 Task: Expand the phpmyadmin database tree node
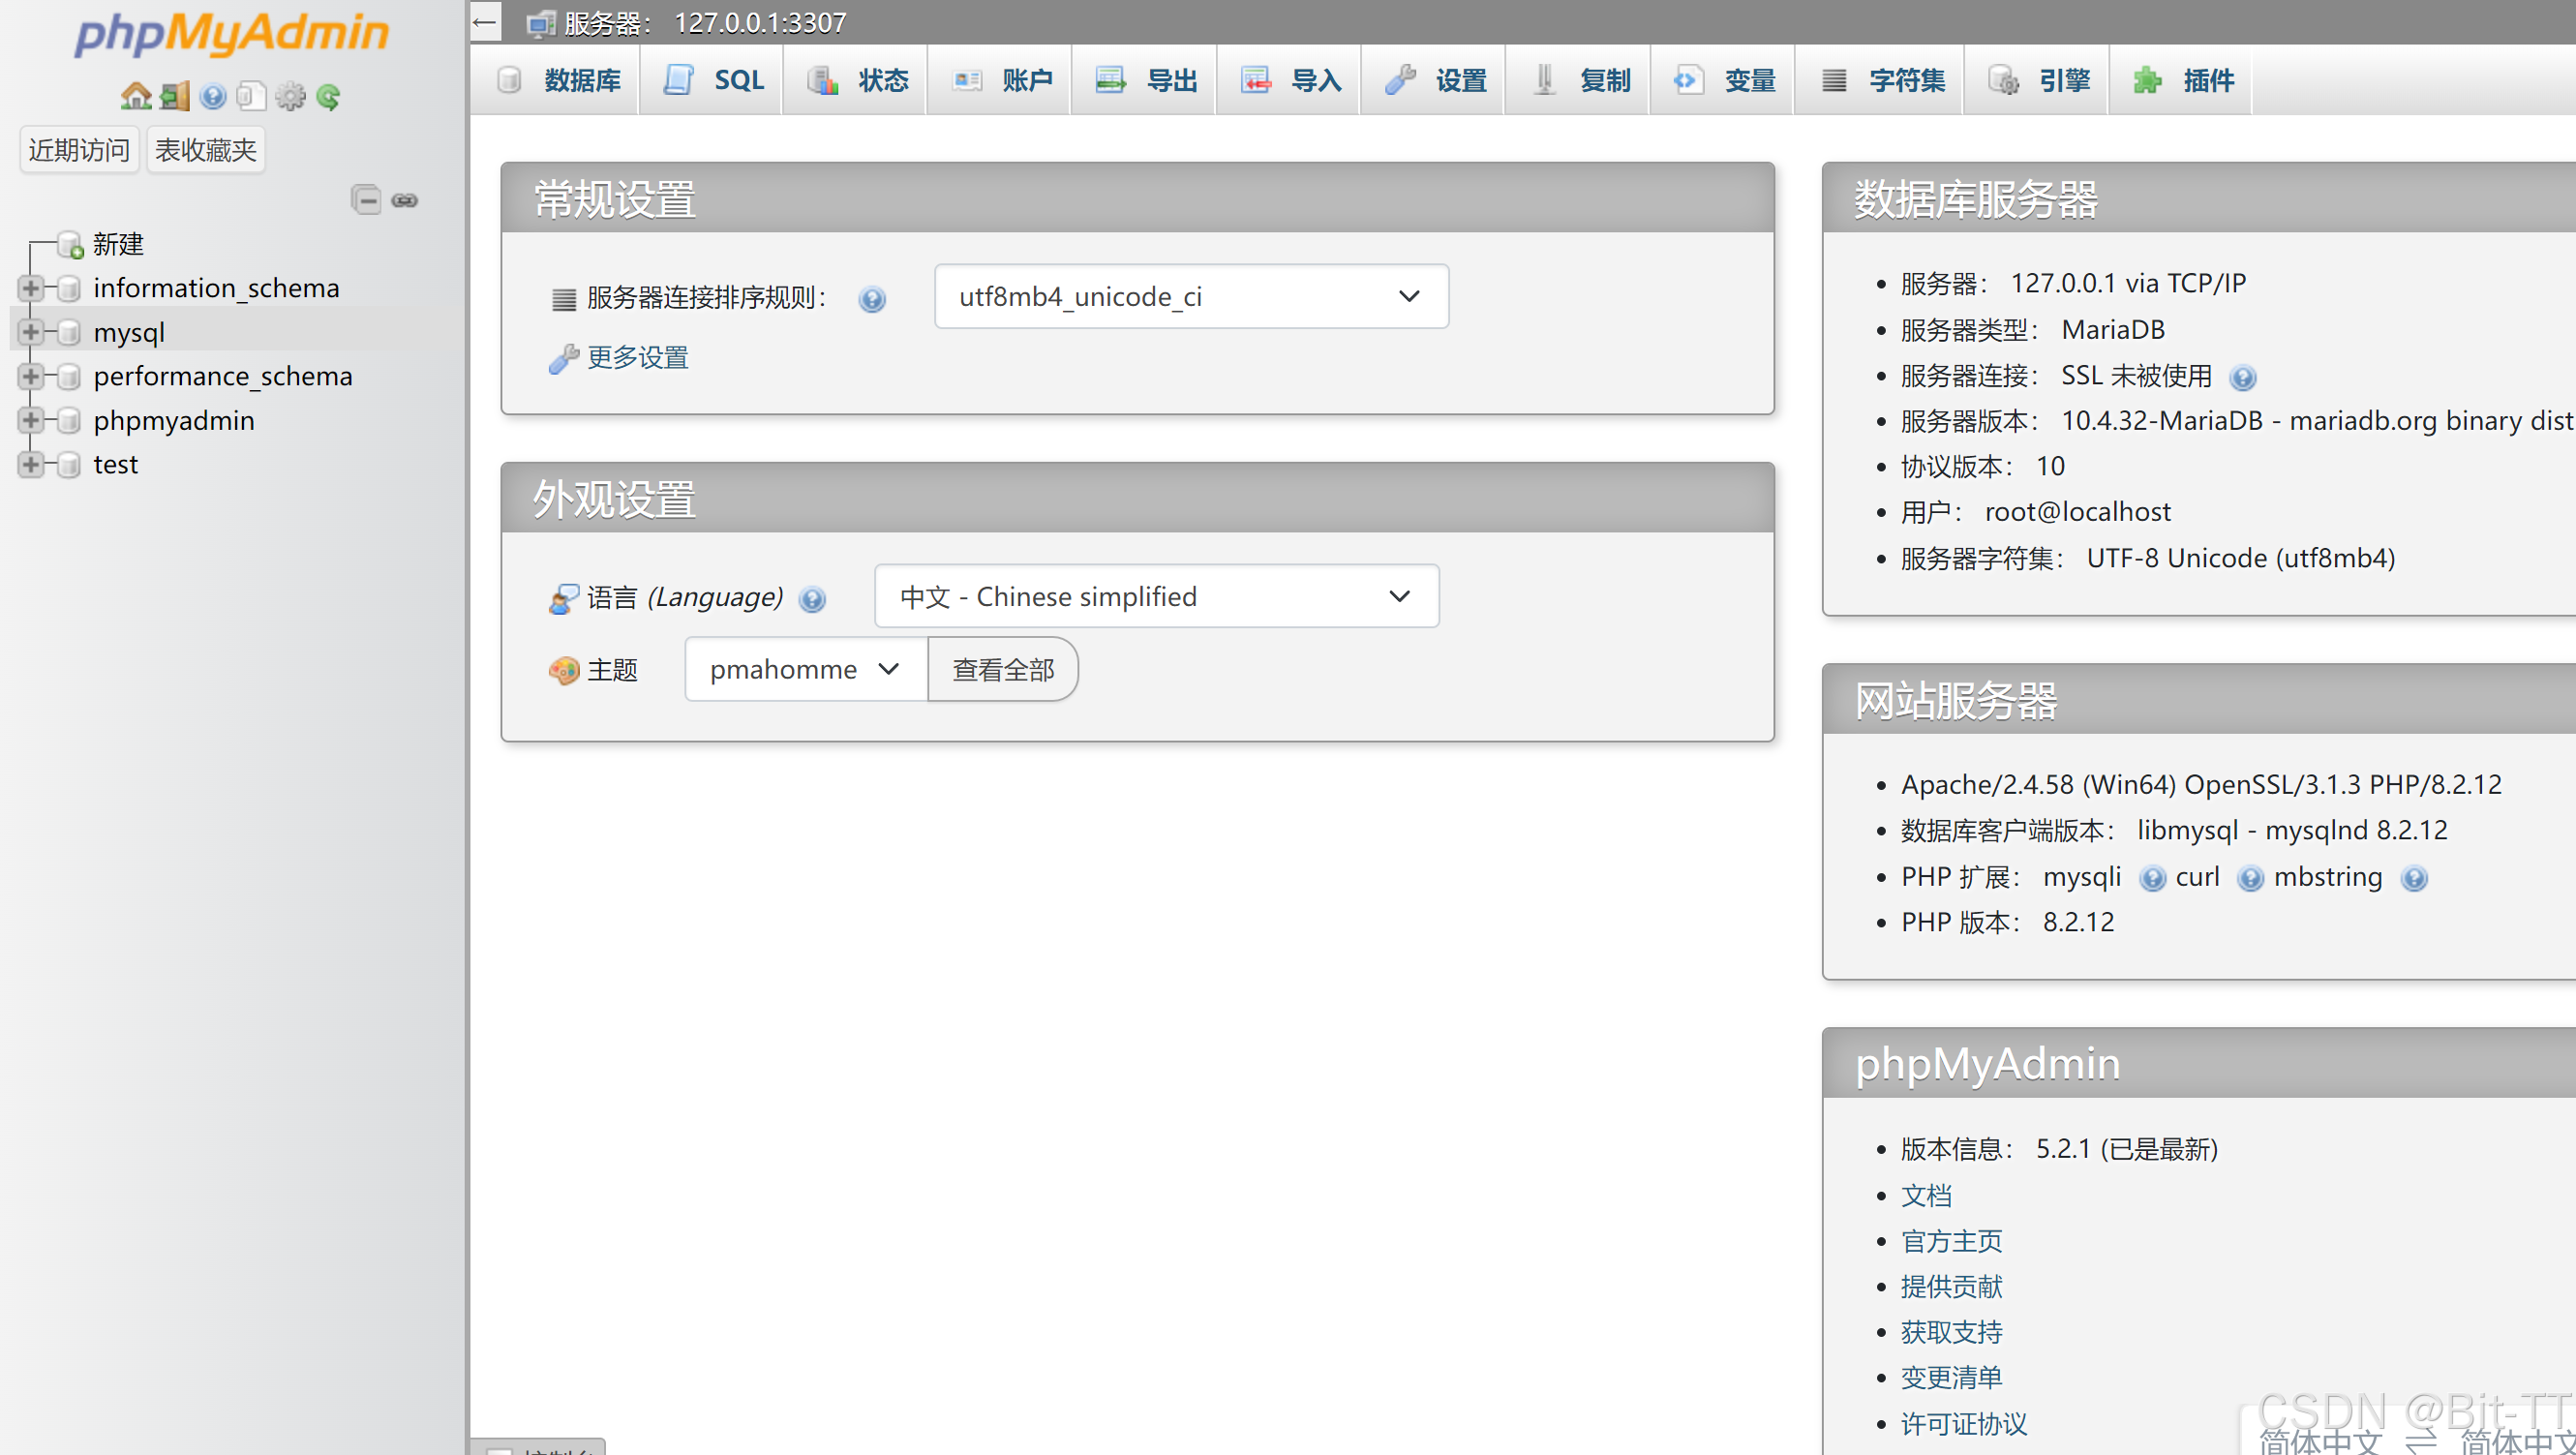[x=30, y=420]
